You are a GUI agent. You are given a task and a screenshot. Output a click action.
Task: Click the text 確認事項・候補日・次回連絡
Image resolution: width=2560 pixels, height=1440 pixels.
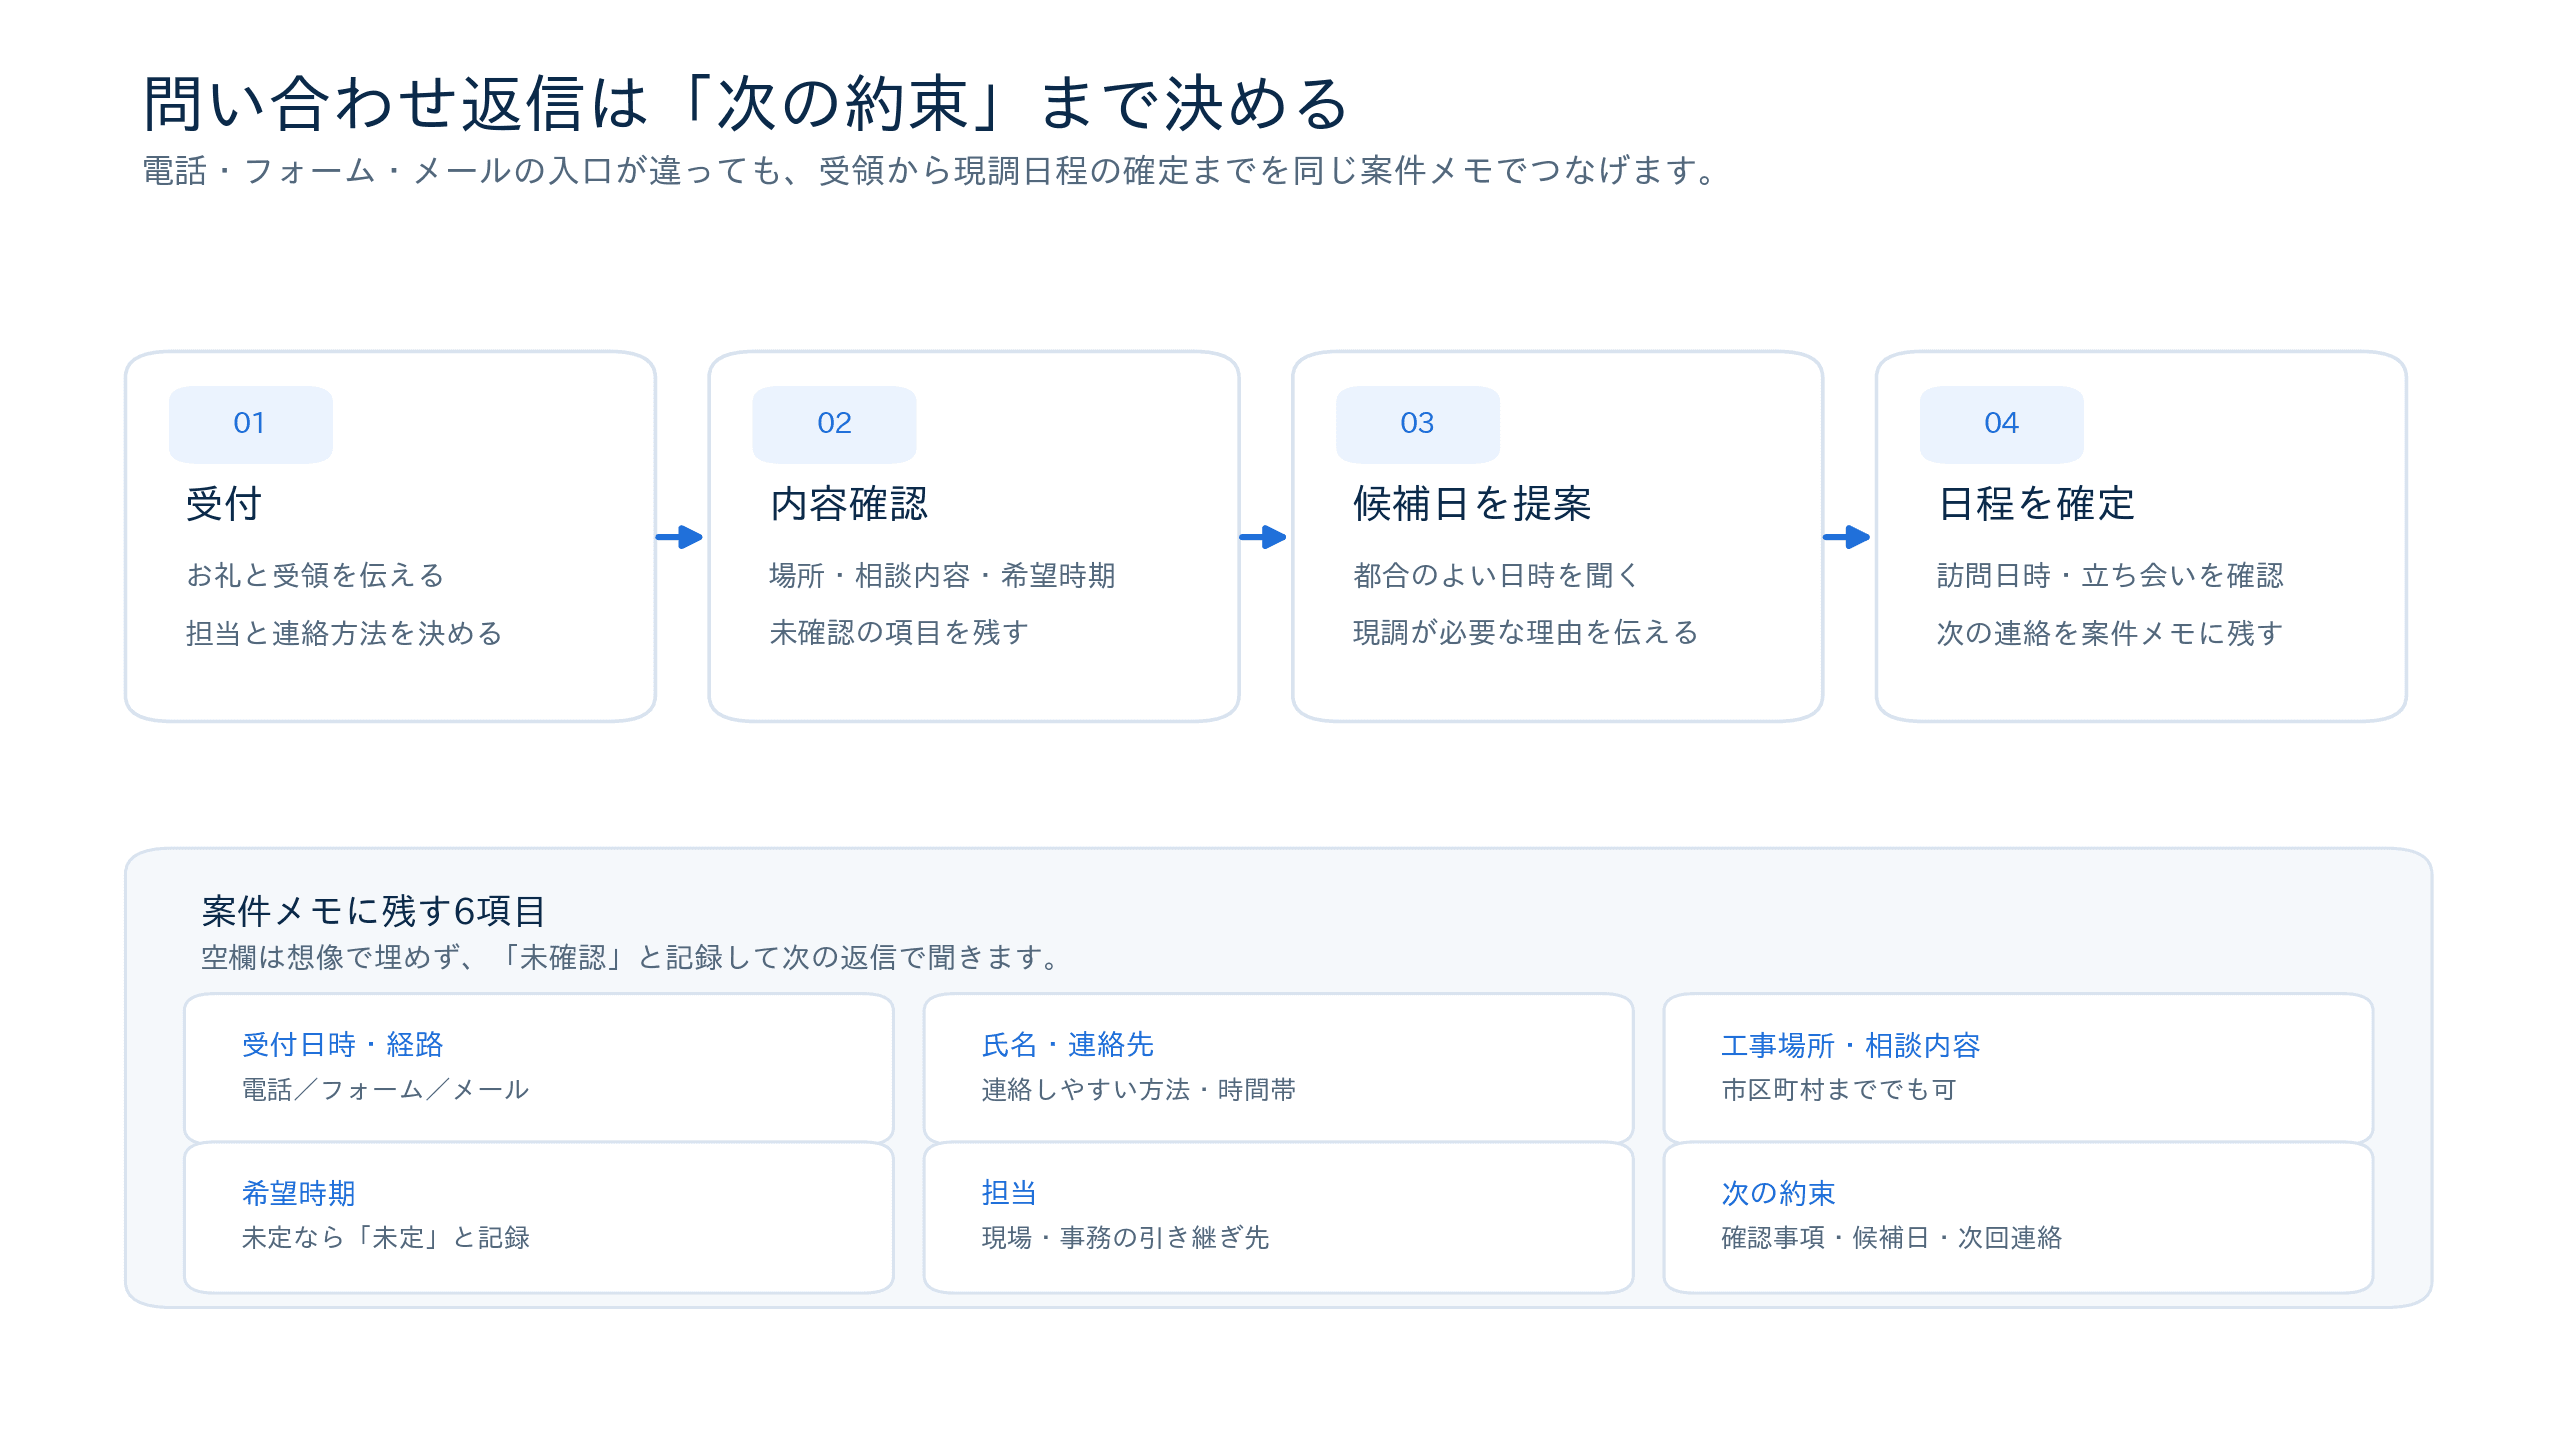tap(1892, 1238)
